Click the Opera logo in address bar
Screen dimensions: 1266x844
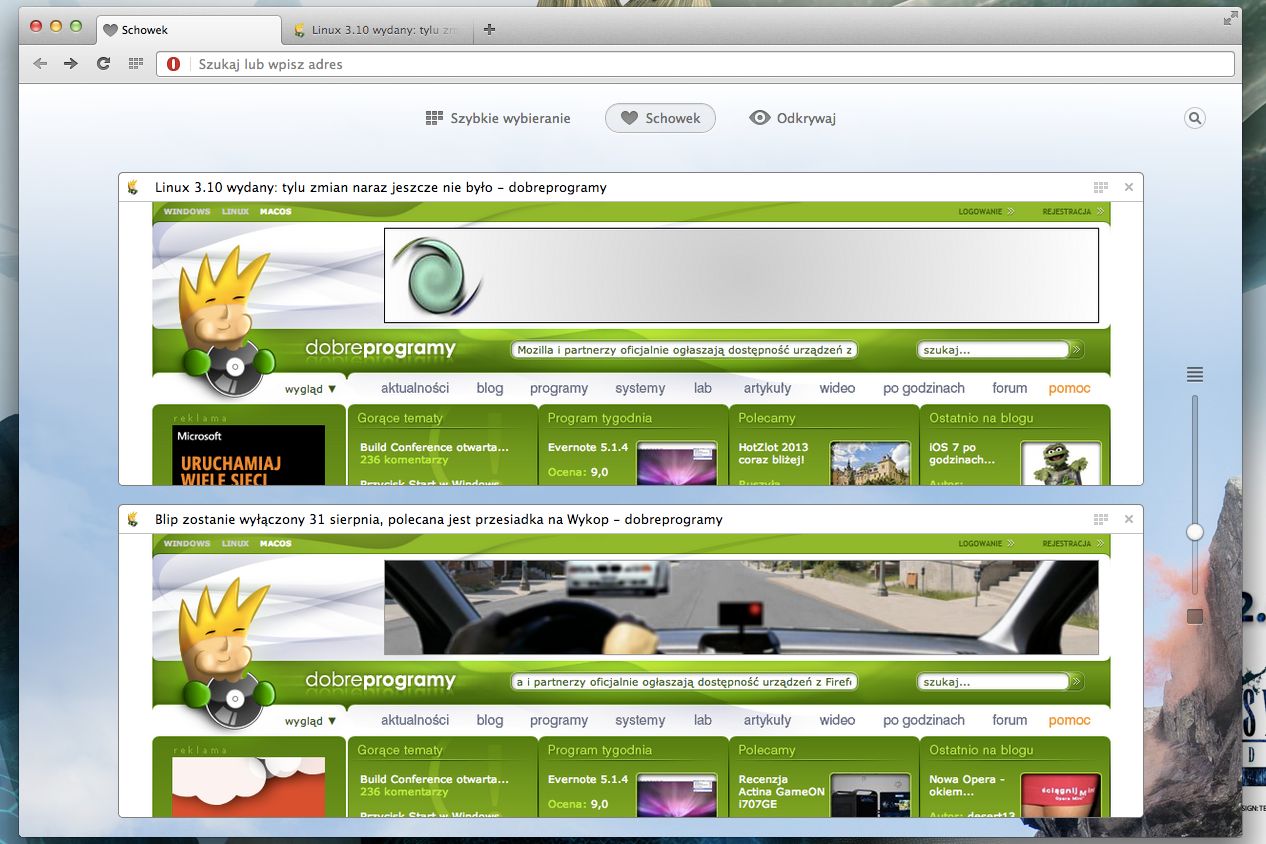coord(173,64)
